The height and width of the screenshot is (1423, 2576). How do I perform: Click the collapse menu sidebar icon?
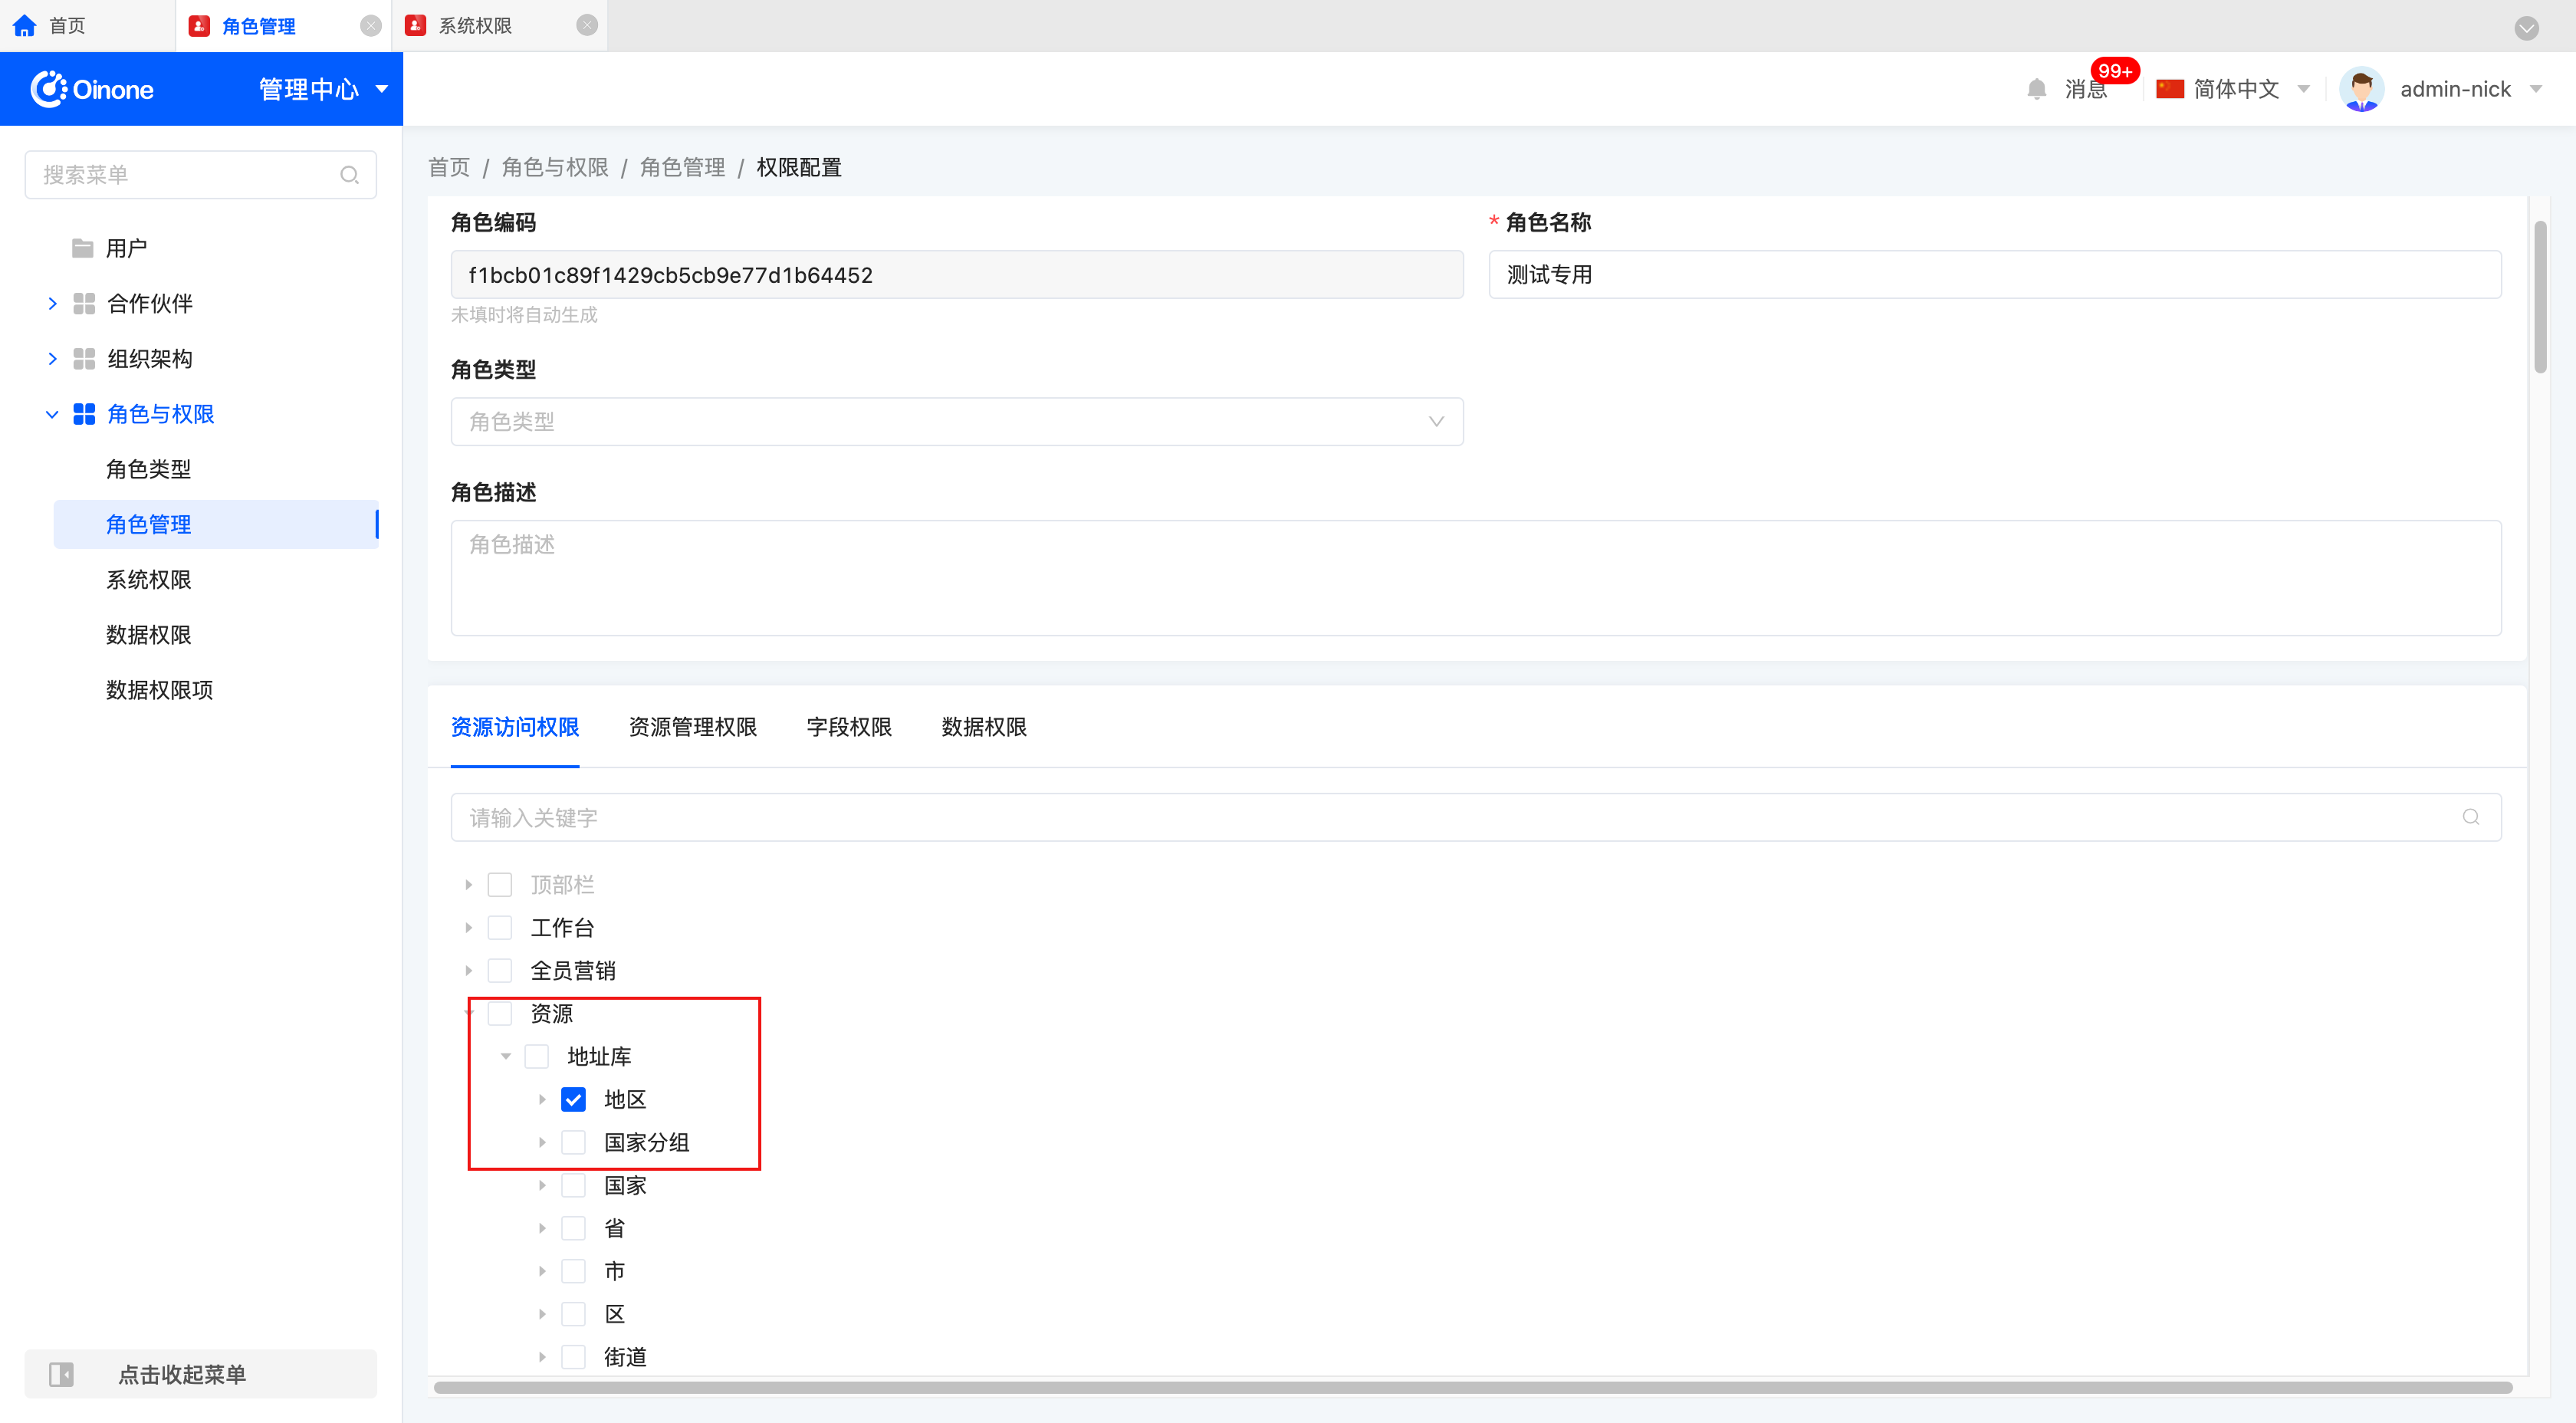[61, 1374]
